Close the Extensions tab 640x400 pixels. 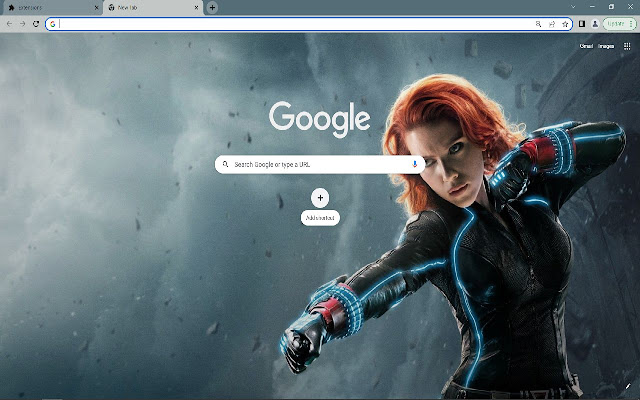[97, 8]
